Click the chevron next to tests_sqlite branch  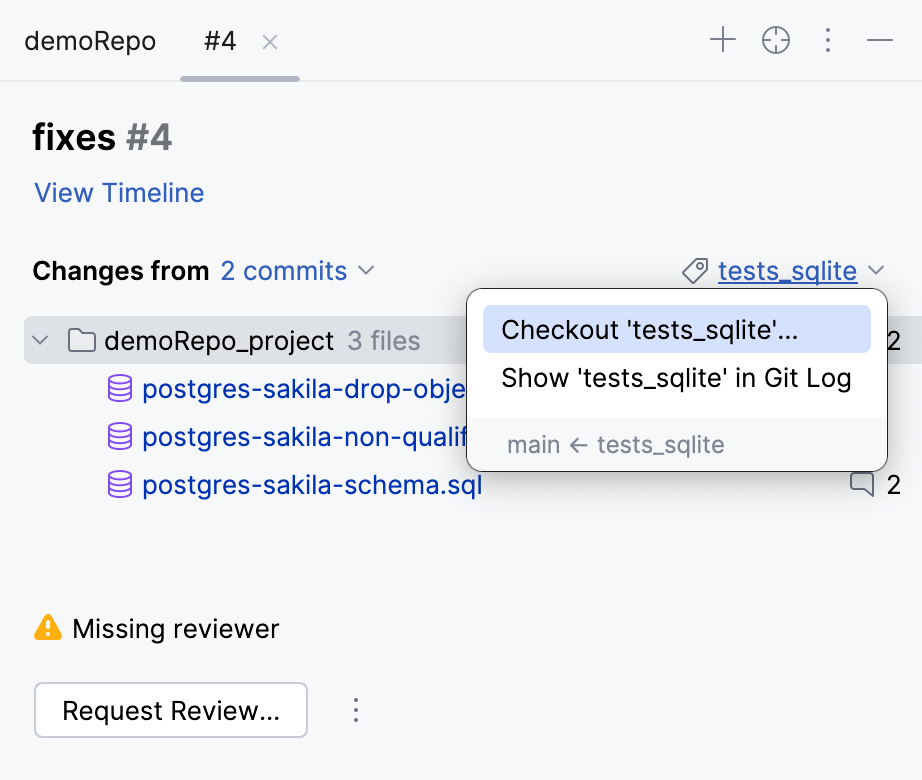coord(876,271)
